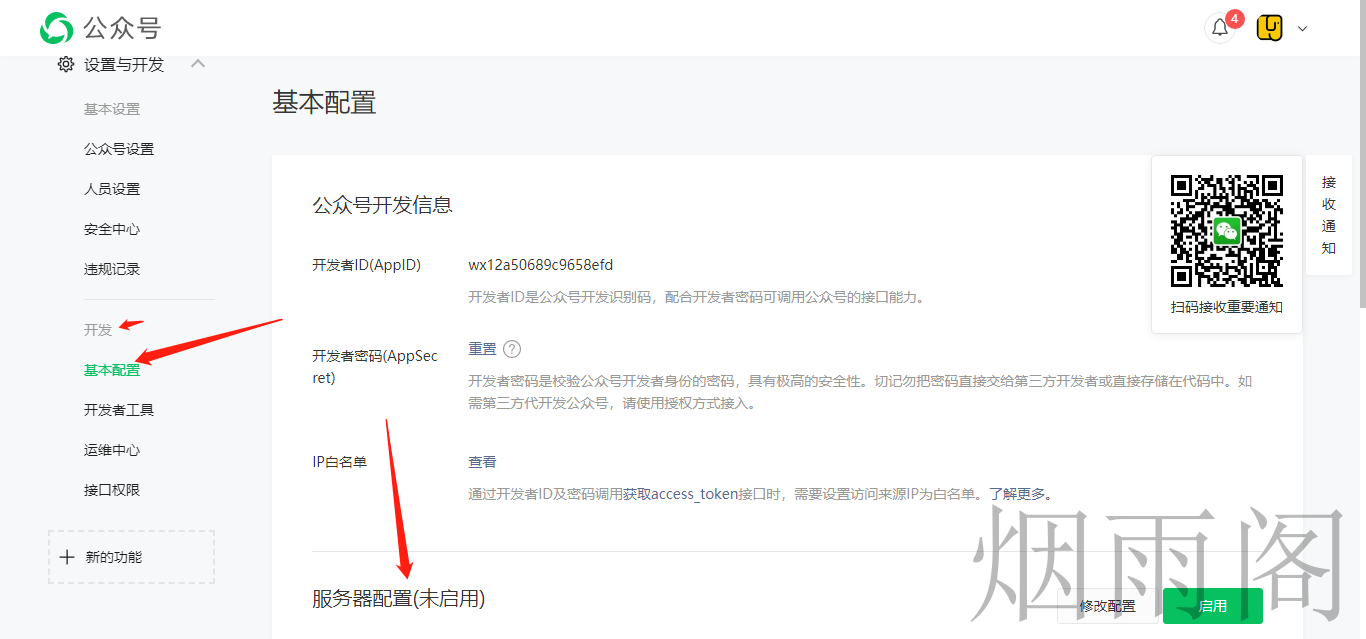Go to 安全中心 in the sidebar
1366x639 pixels.
[x=112, y=229]
